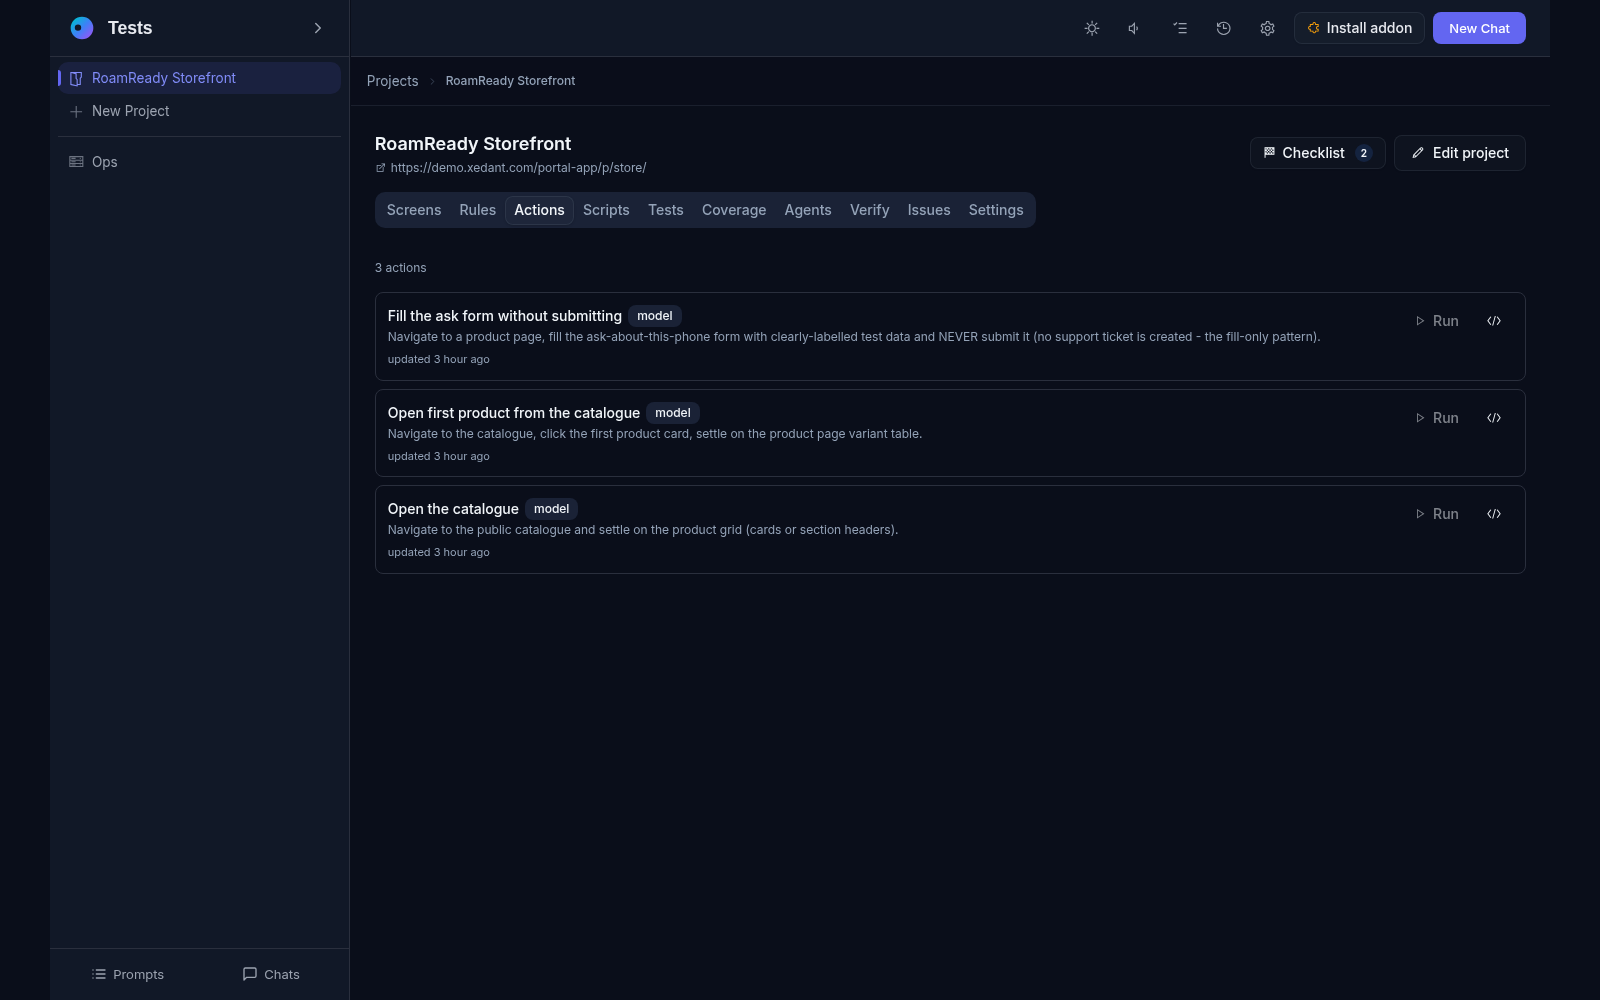Image resolution: width=1600 pixels, height=1000 pixels.
Task: Switch to the Rules tab
Action: click(477, 210)
